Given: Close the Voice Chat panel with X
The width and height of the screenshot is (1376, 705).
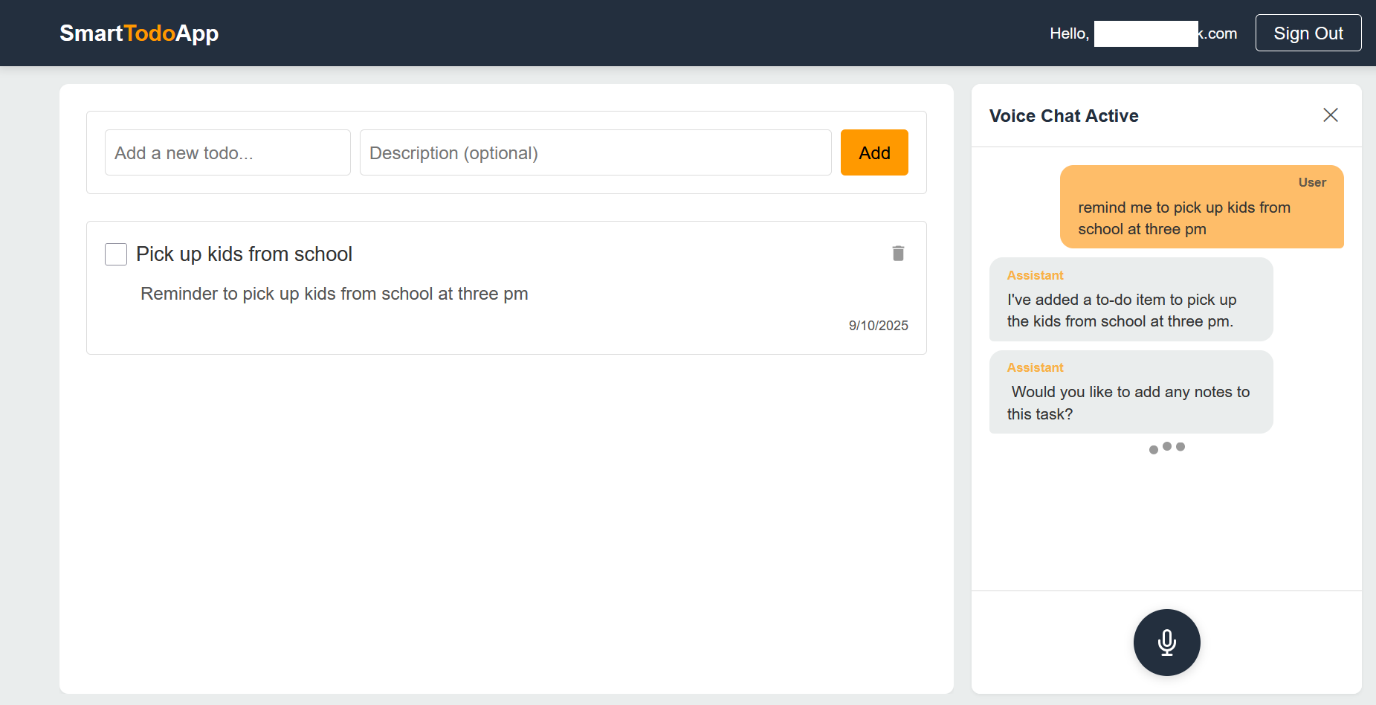Looking at the screenshot, I should coord(1330,115).
